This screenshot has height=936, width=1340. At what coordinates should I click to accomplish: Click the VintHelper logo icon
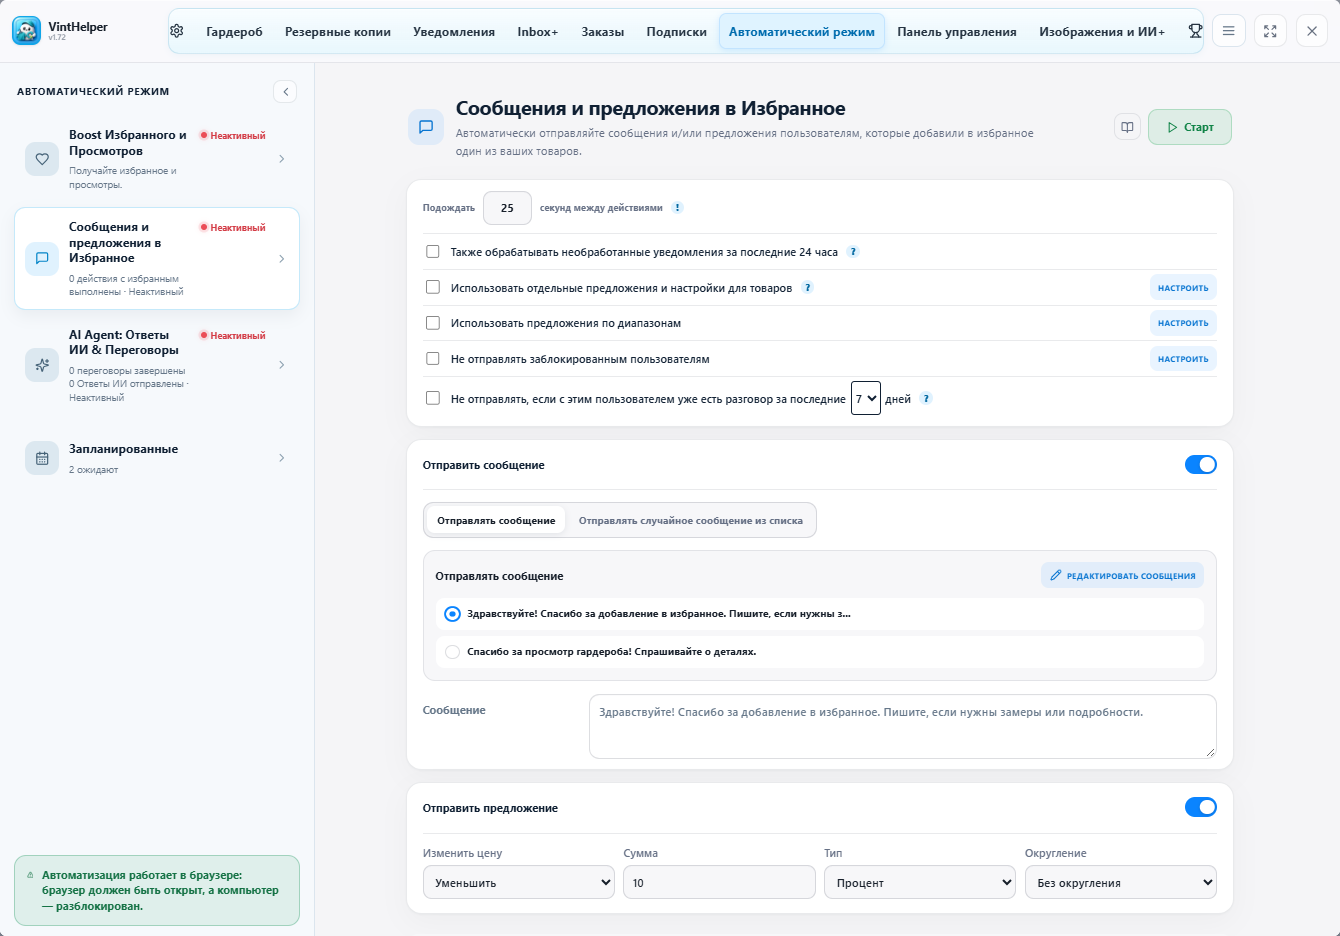point(26,31)
